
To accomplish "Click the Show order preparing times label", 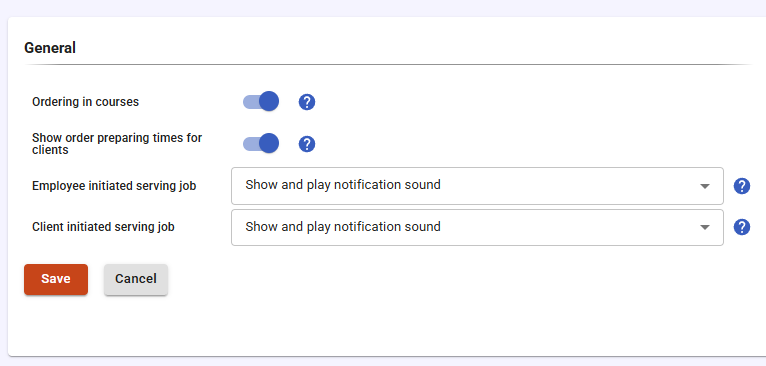I will tap(117, 144).
